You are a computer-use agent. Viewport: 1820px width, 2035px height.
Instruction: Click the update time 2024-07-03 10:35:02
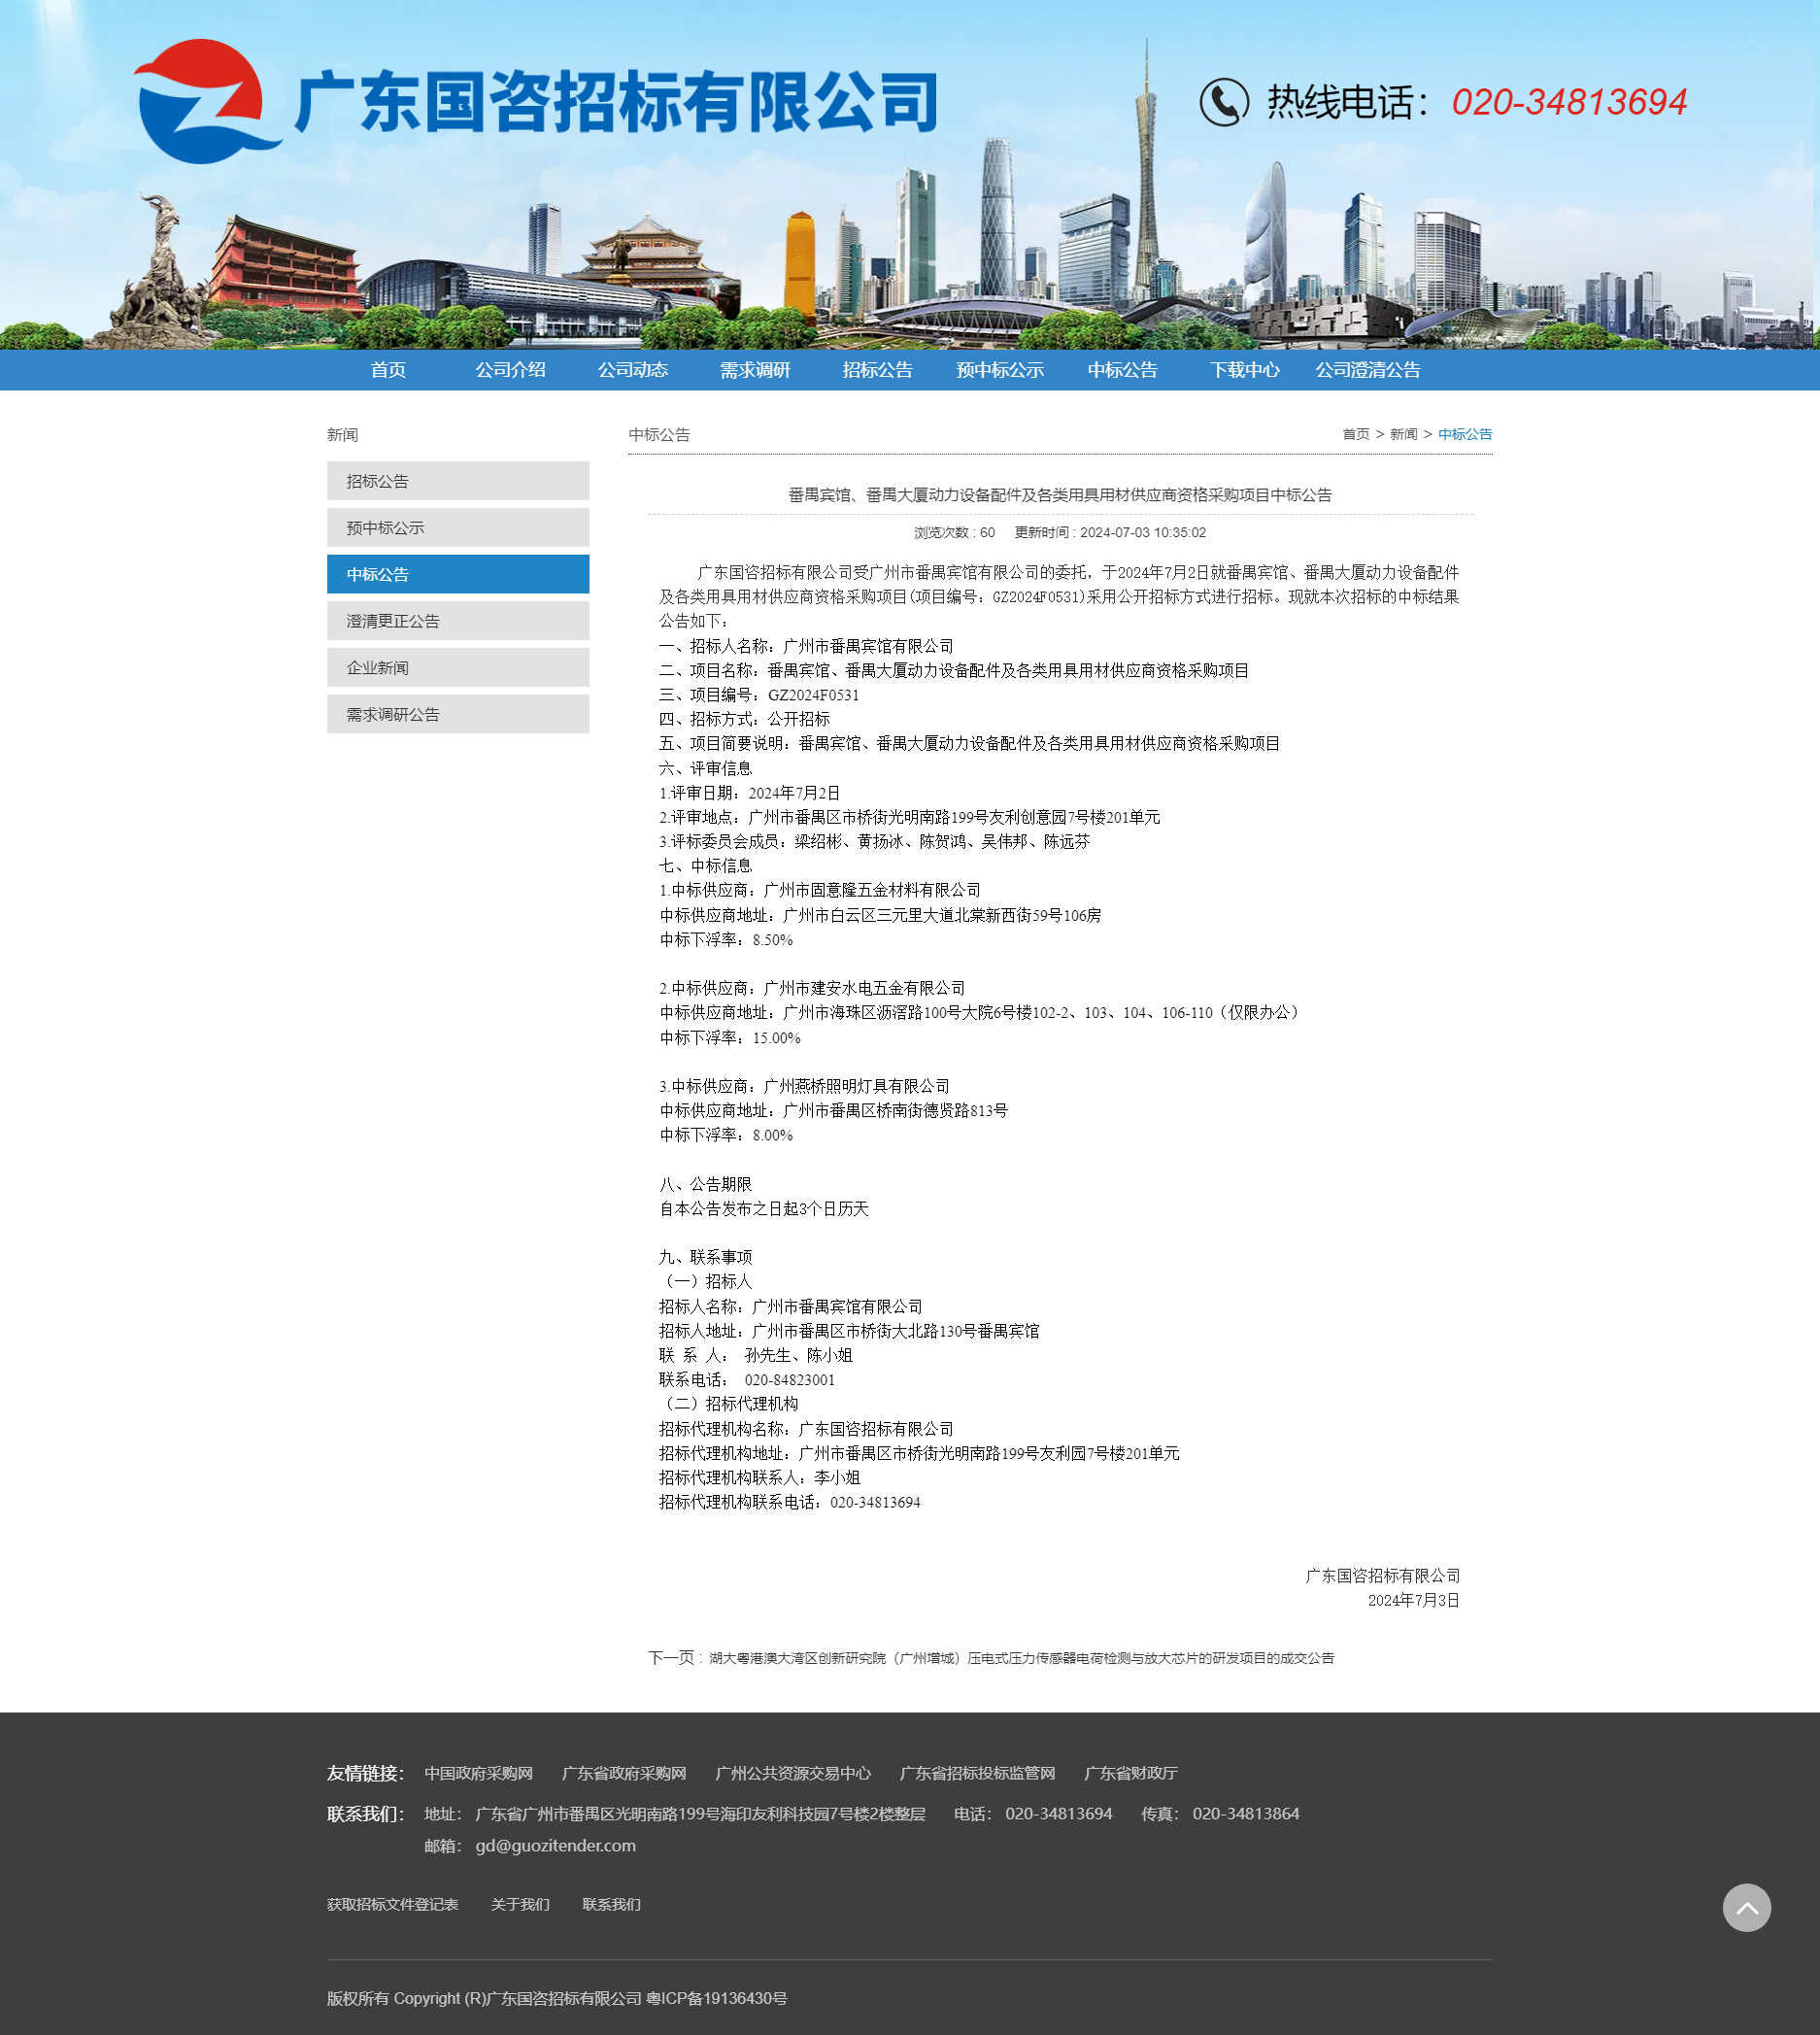(1110, 533)
